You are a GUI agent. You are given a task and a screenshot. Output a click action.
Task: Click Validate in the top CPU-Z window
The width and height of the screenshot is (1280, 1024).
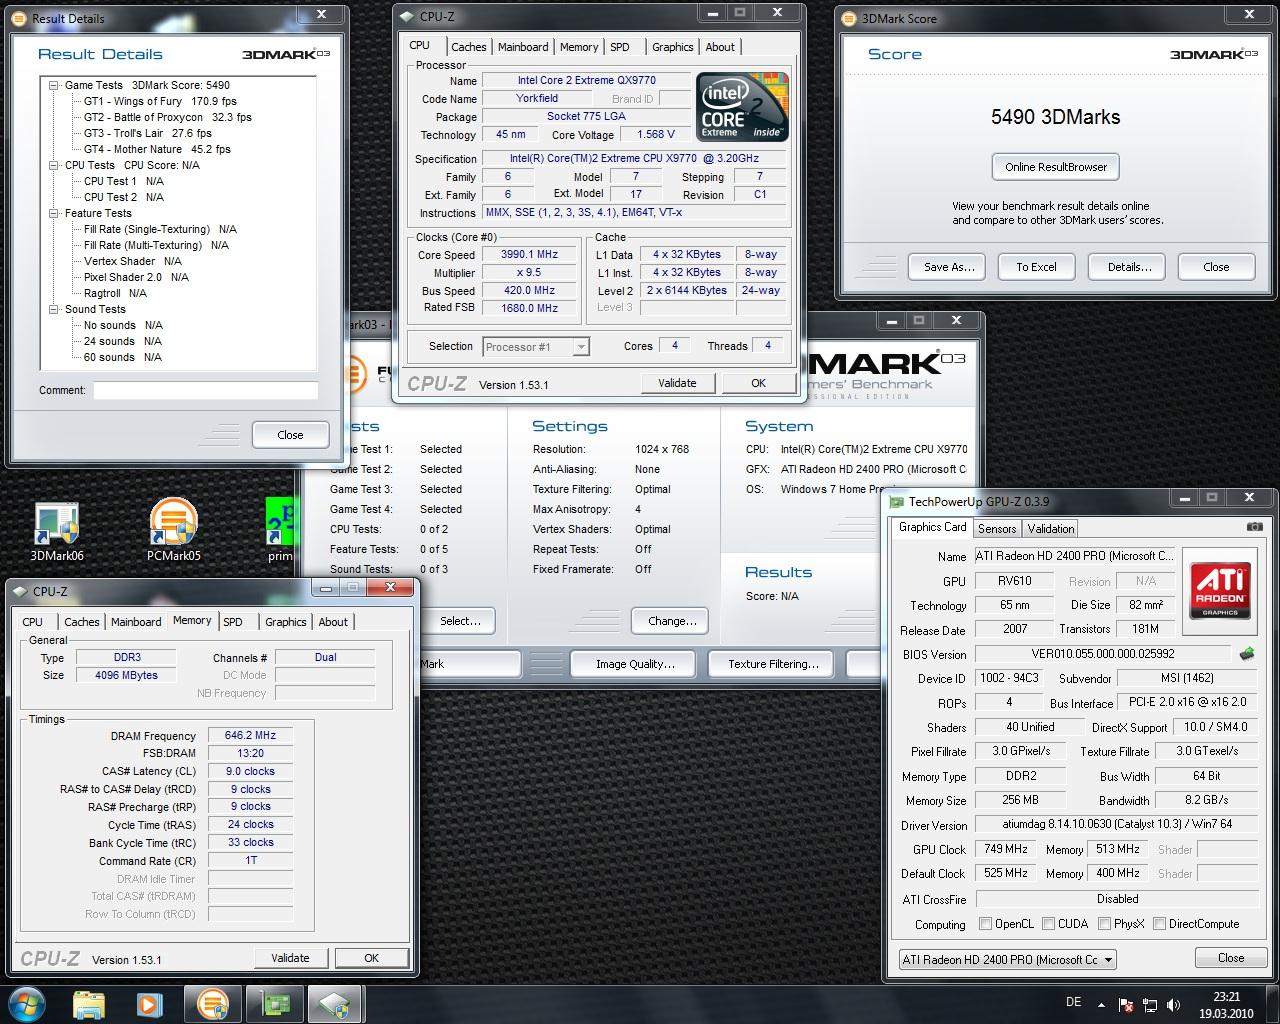(x=677, y=383)
